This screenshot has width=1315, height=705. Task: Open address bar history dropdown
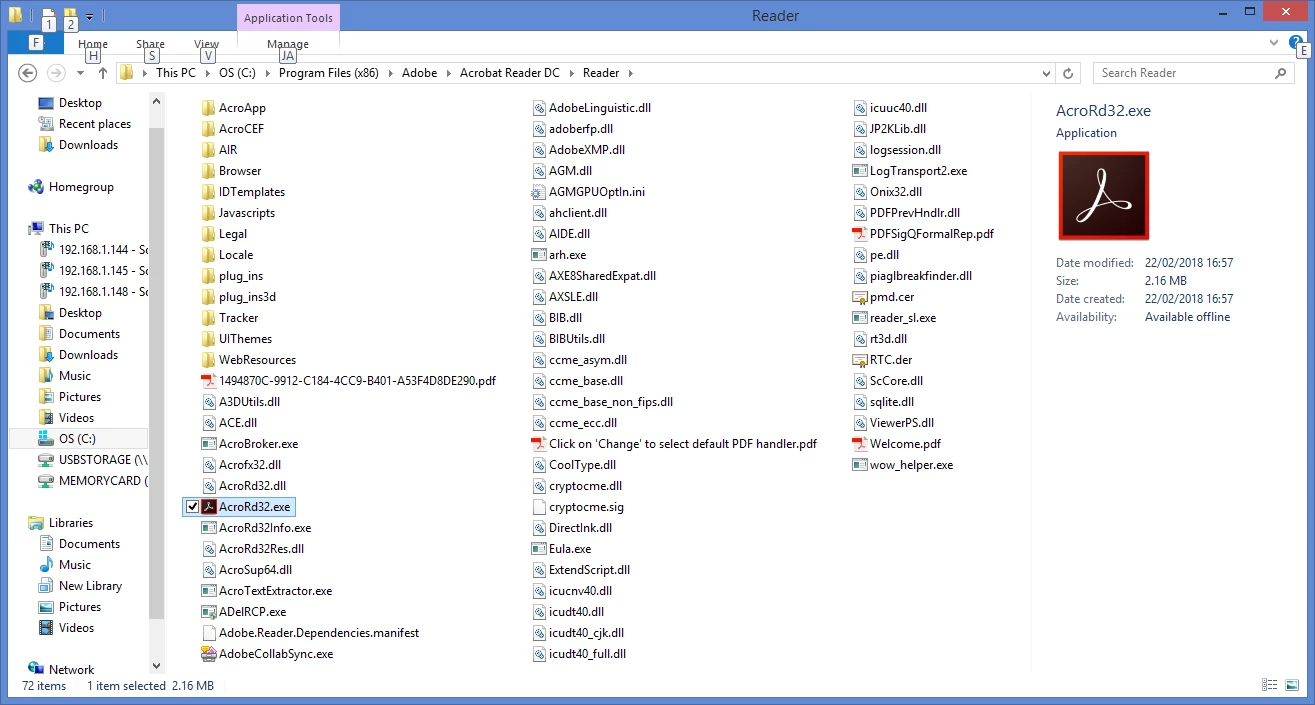[1046, 73]
